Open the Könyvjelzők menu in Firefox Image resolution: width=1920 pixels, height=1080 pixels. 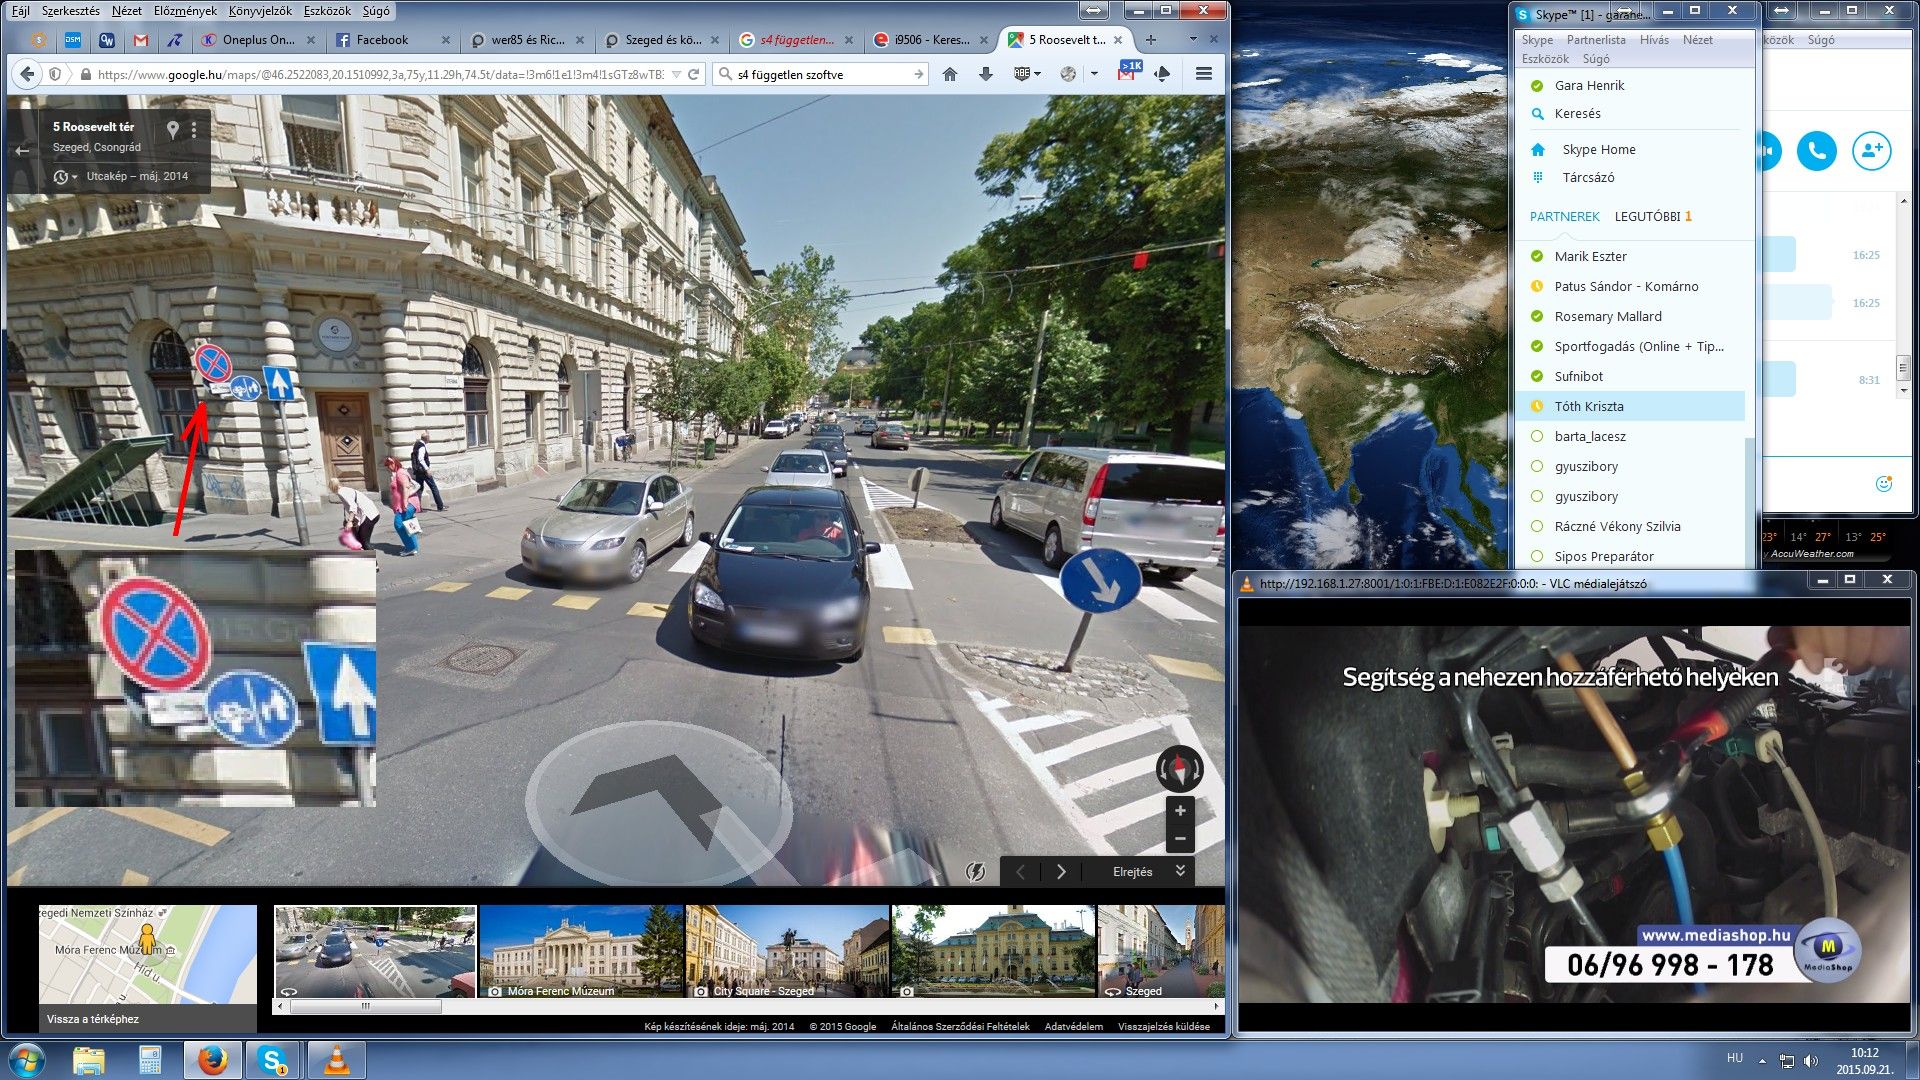pos(260,10)
